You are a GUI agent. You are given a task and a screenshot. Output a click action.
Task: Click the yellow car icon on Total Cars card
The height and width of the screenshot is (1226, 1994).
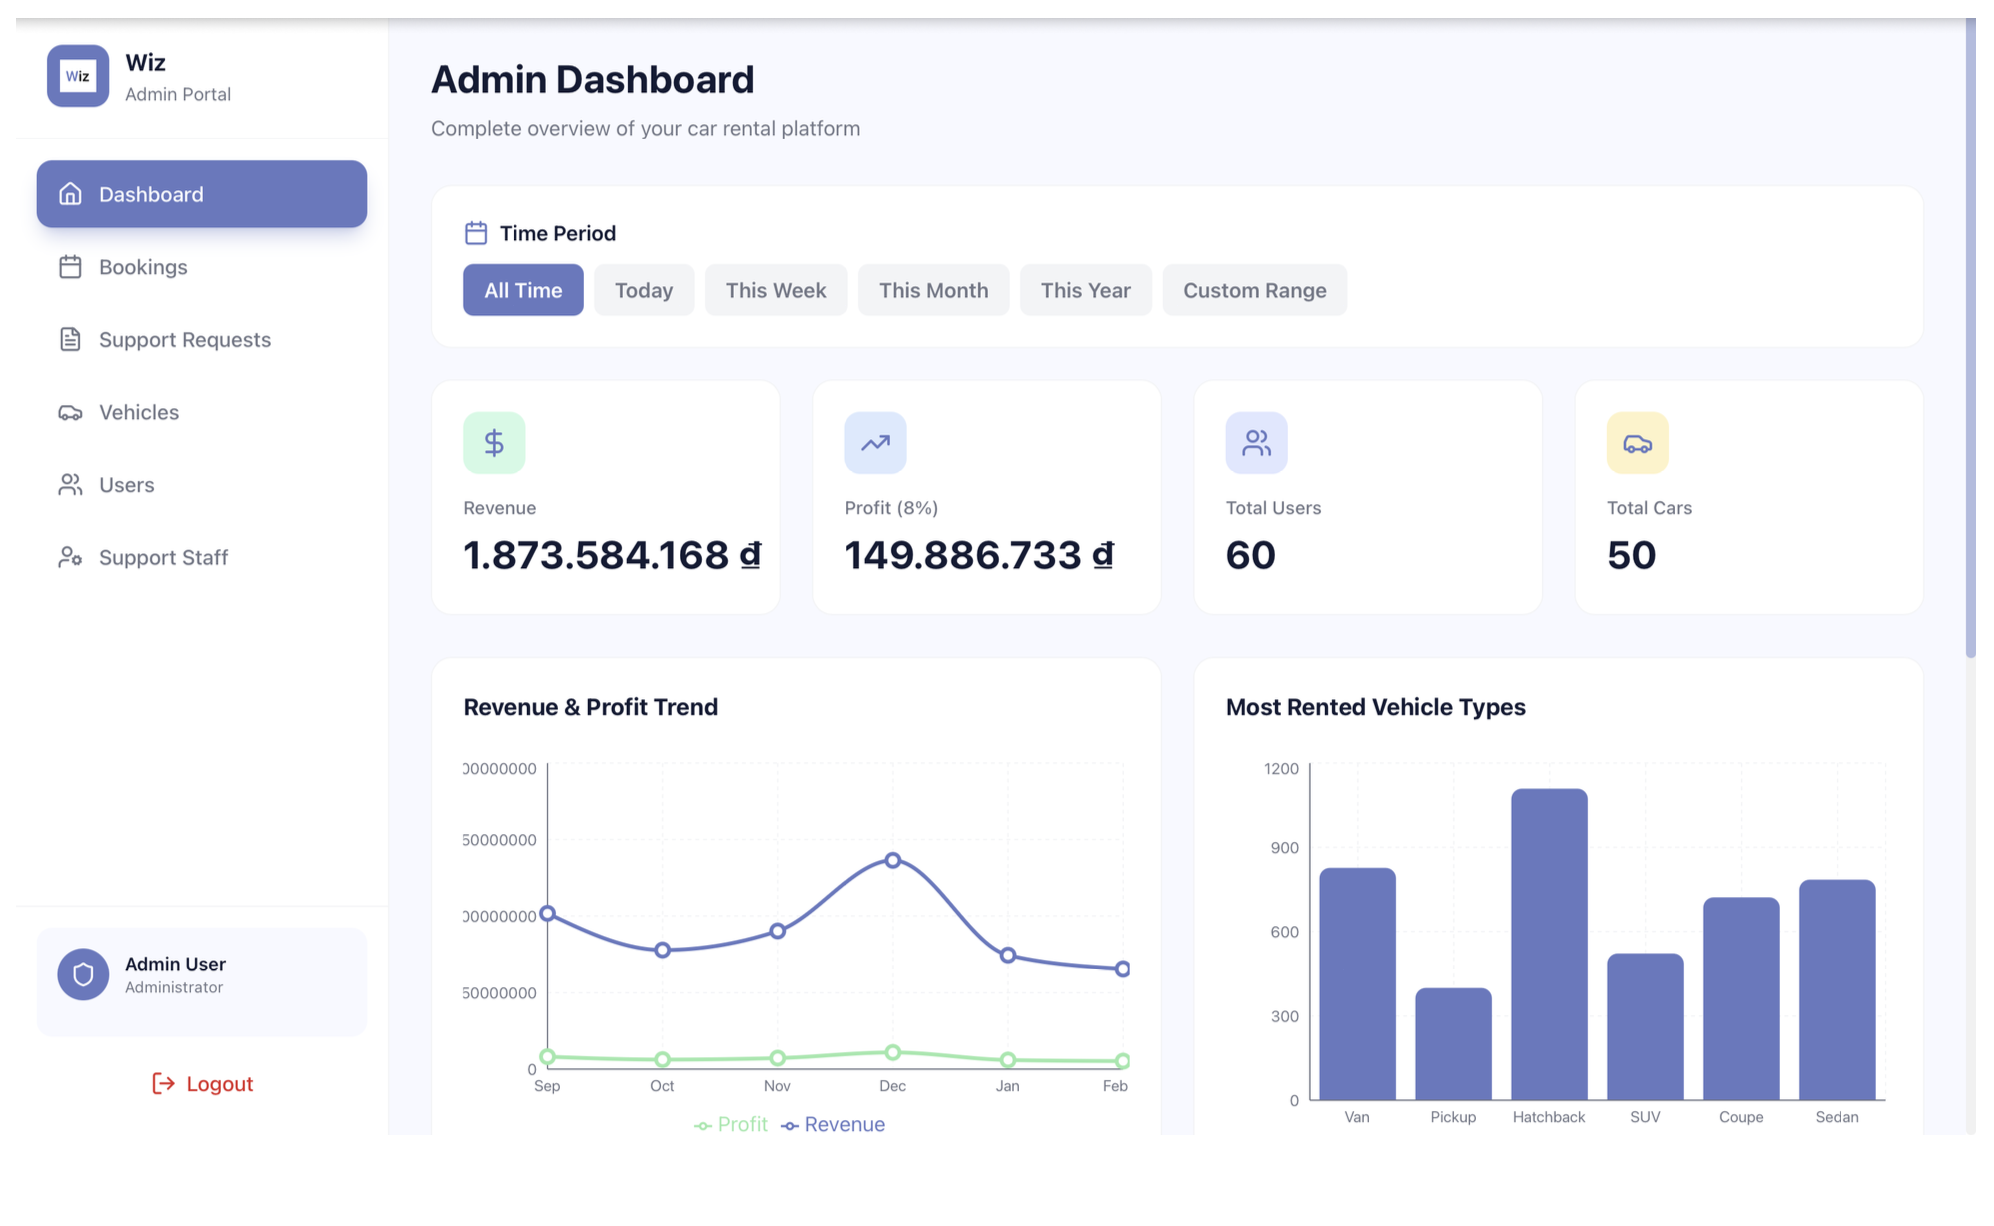(1637, 443)
